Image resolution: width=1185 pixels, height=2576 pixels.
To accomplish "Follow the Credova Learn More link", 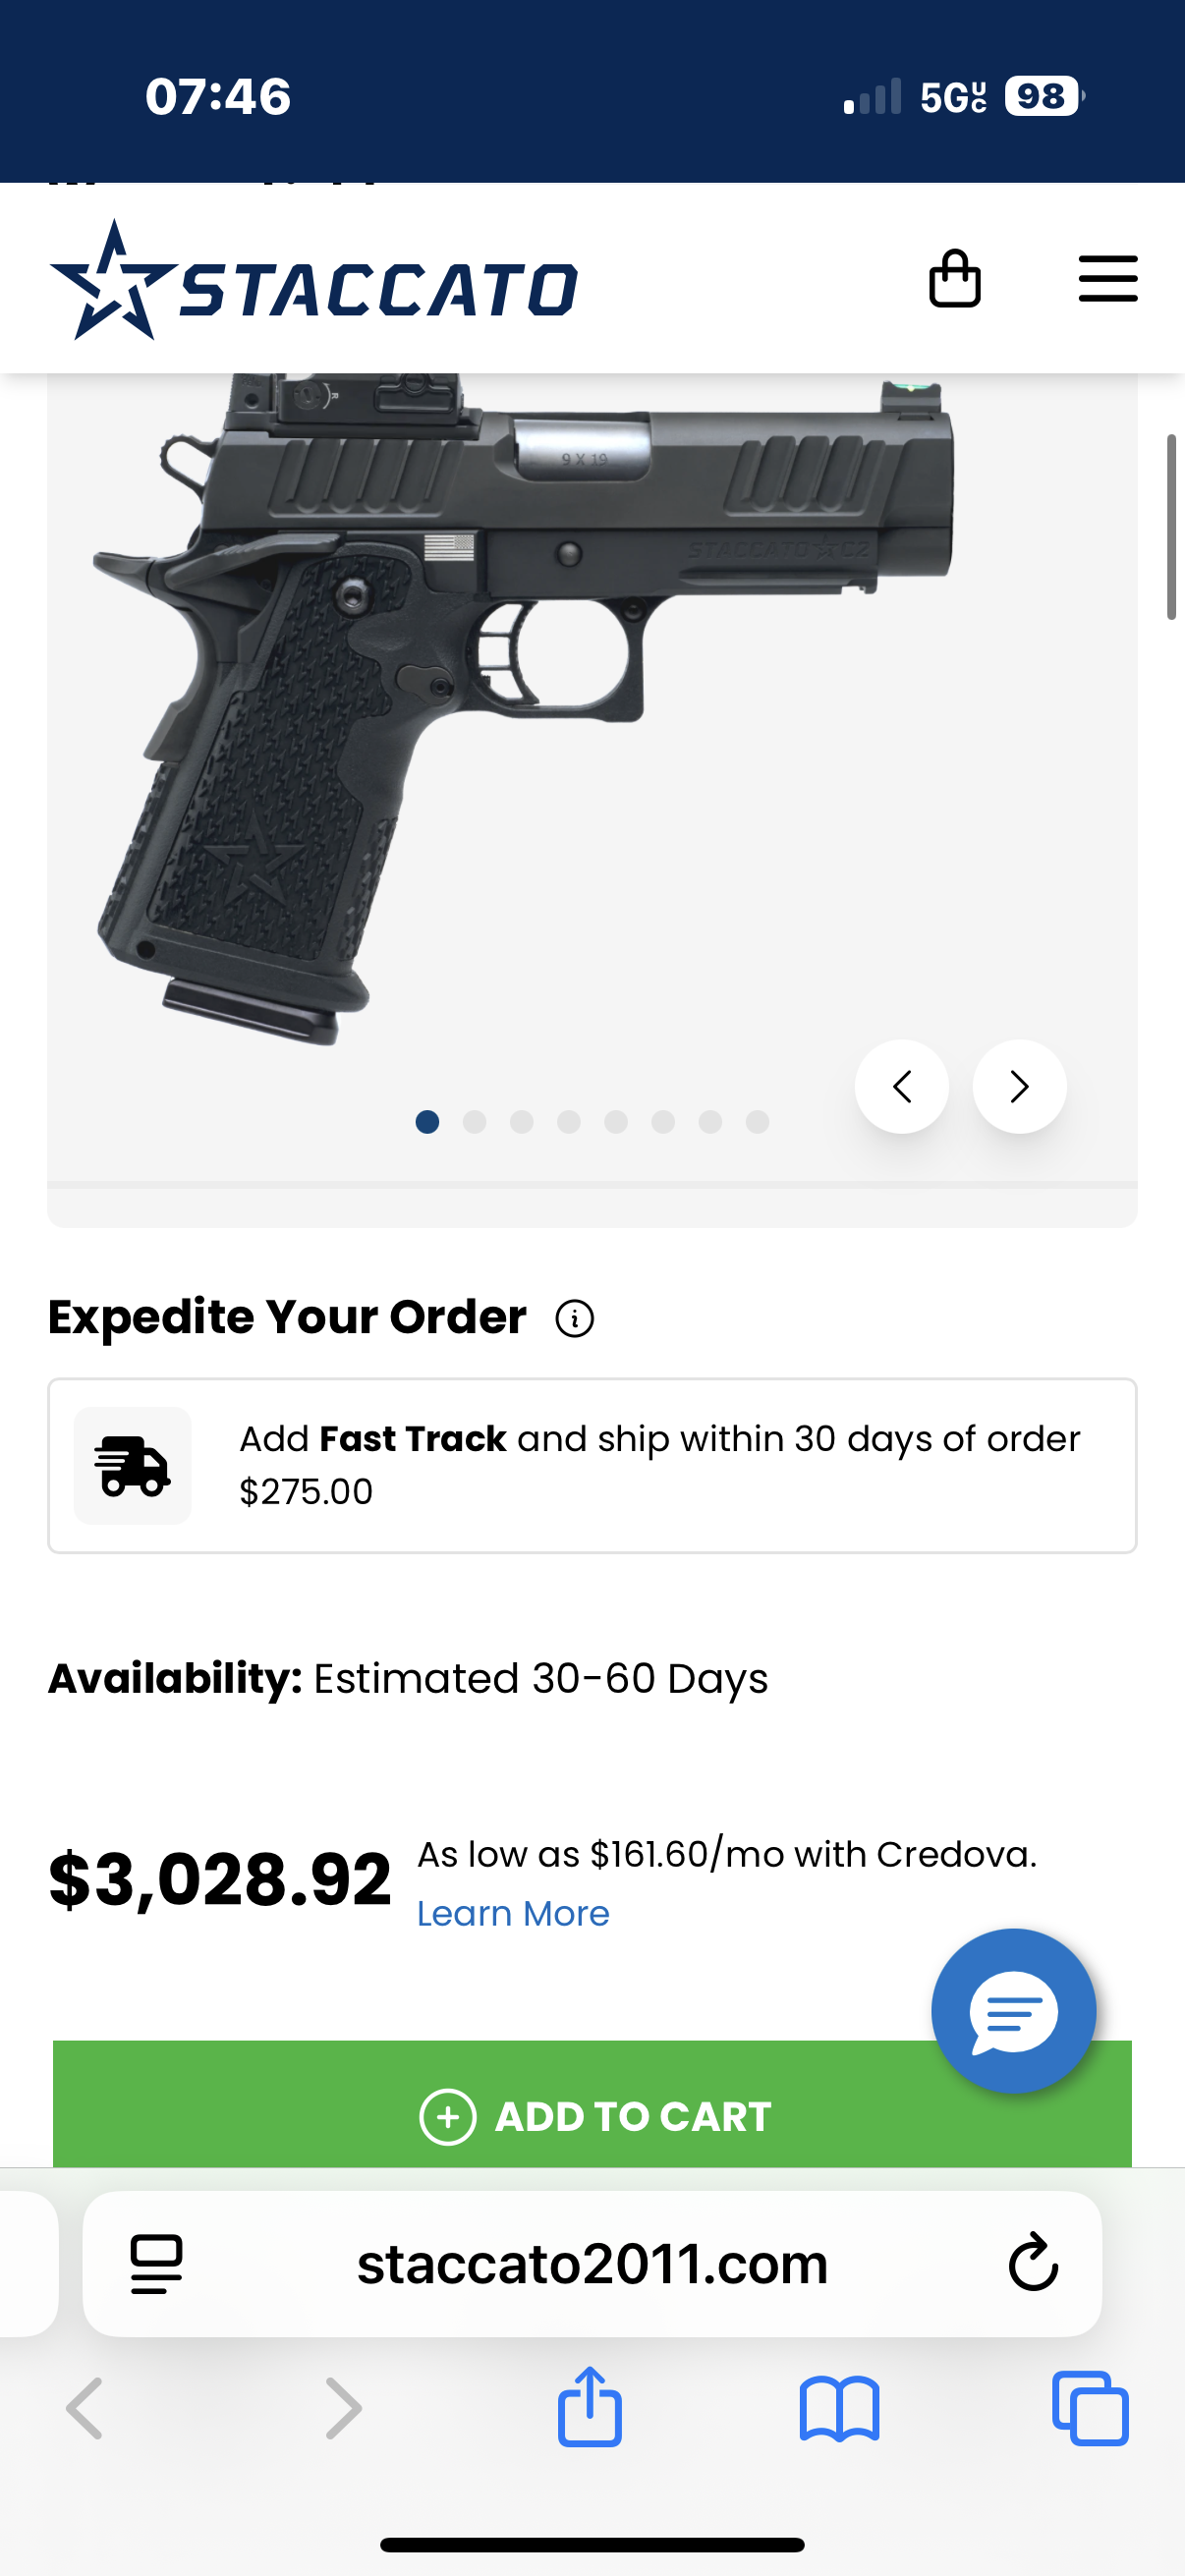I will 513,1914.
